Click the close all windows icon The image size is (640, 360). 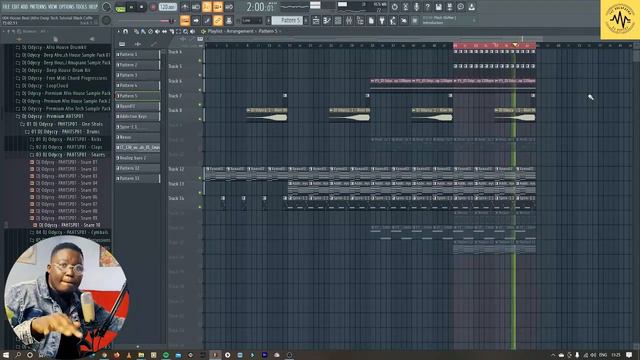[x=404, y=20]
